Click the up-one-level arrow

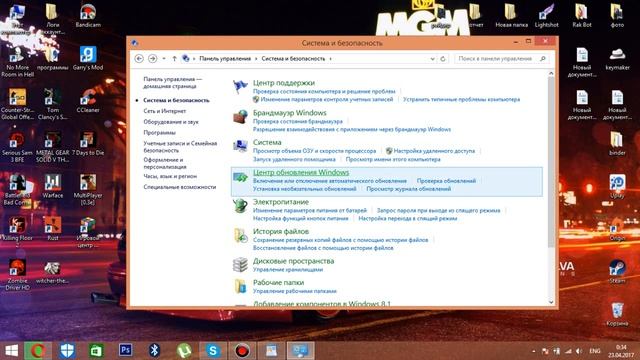tap(174, 59)
